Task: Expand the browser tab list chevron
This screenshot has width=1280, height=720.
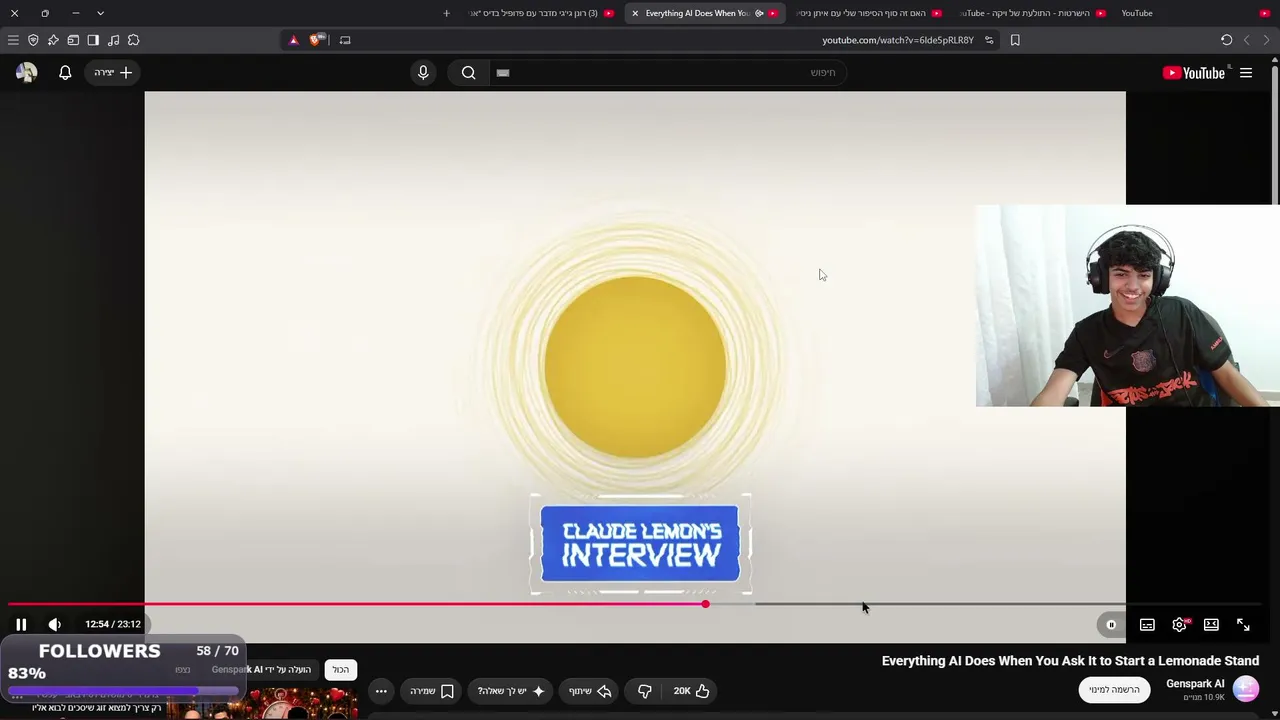Action: click(100, 13)
